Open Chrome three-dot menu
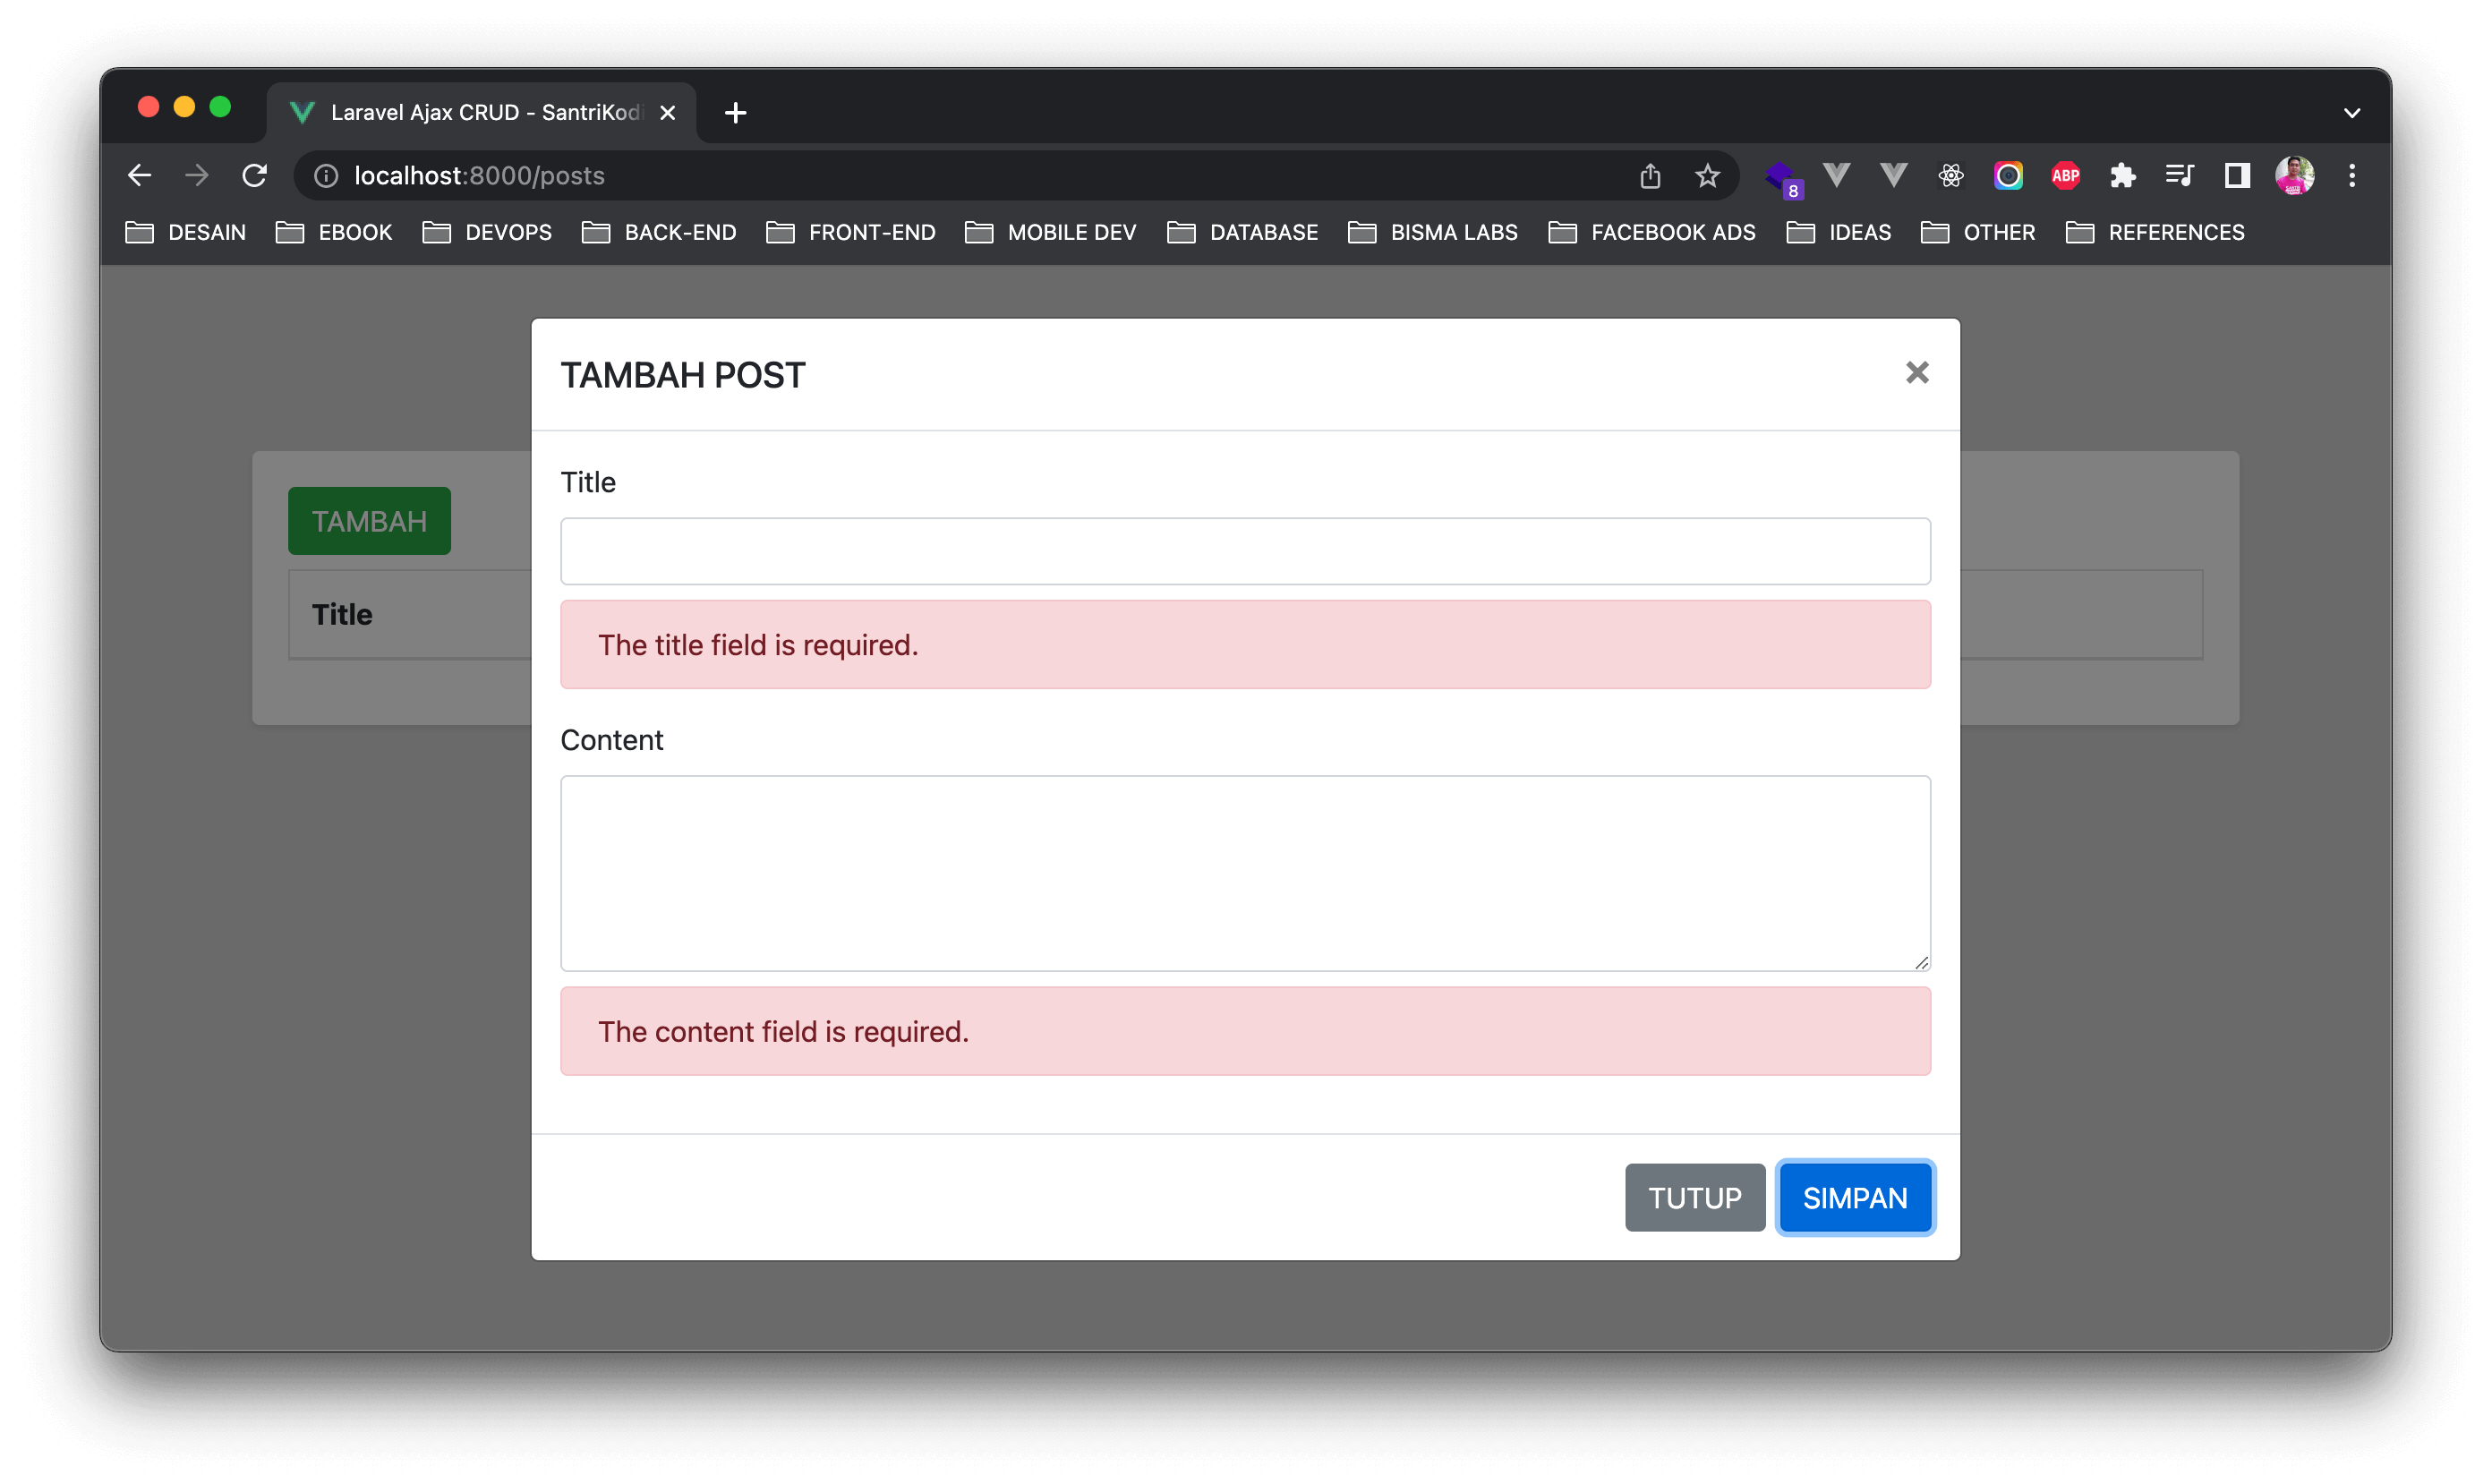This screenshot has height=1484, width=2492. point(2352,176)
